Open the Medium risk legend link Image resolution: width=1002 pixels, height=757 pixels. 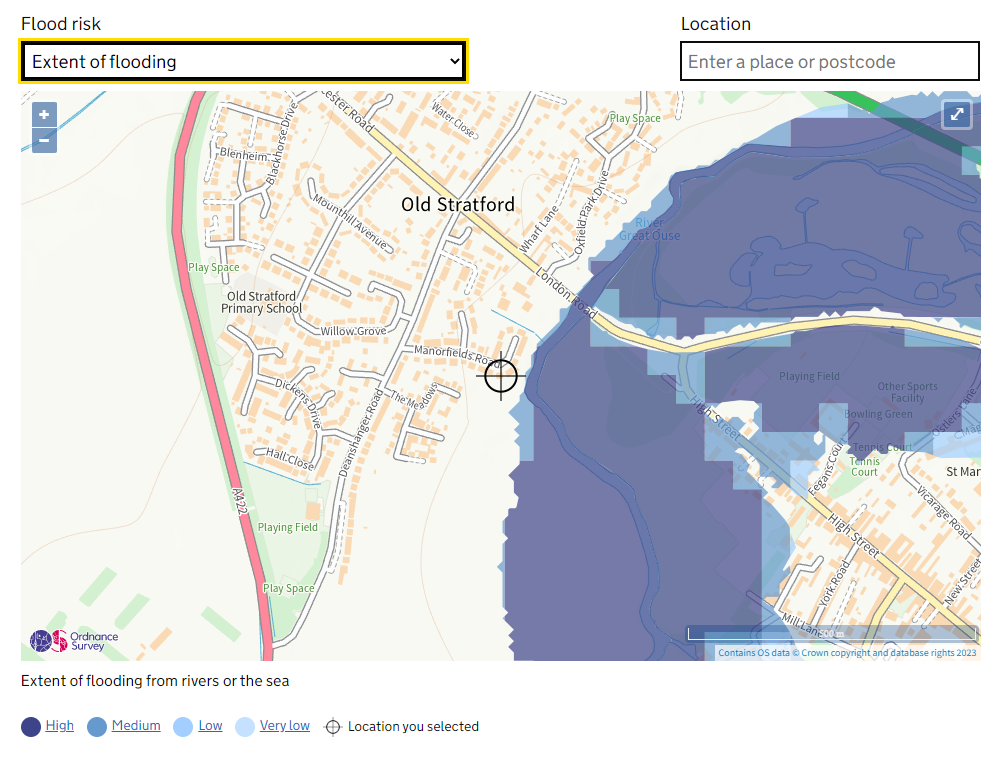click(x=136, y=726)
